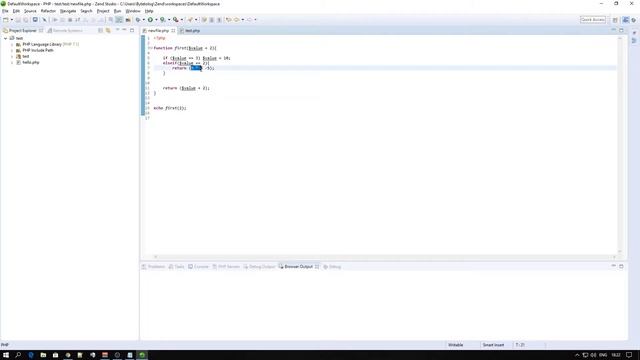640x360 pixels.
Task: Open the Run menu
Action: point(118,11)
